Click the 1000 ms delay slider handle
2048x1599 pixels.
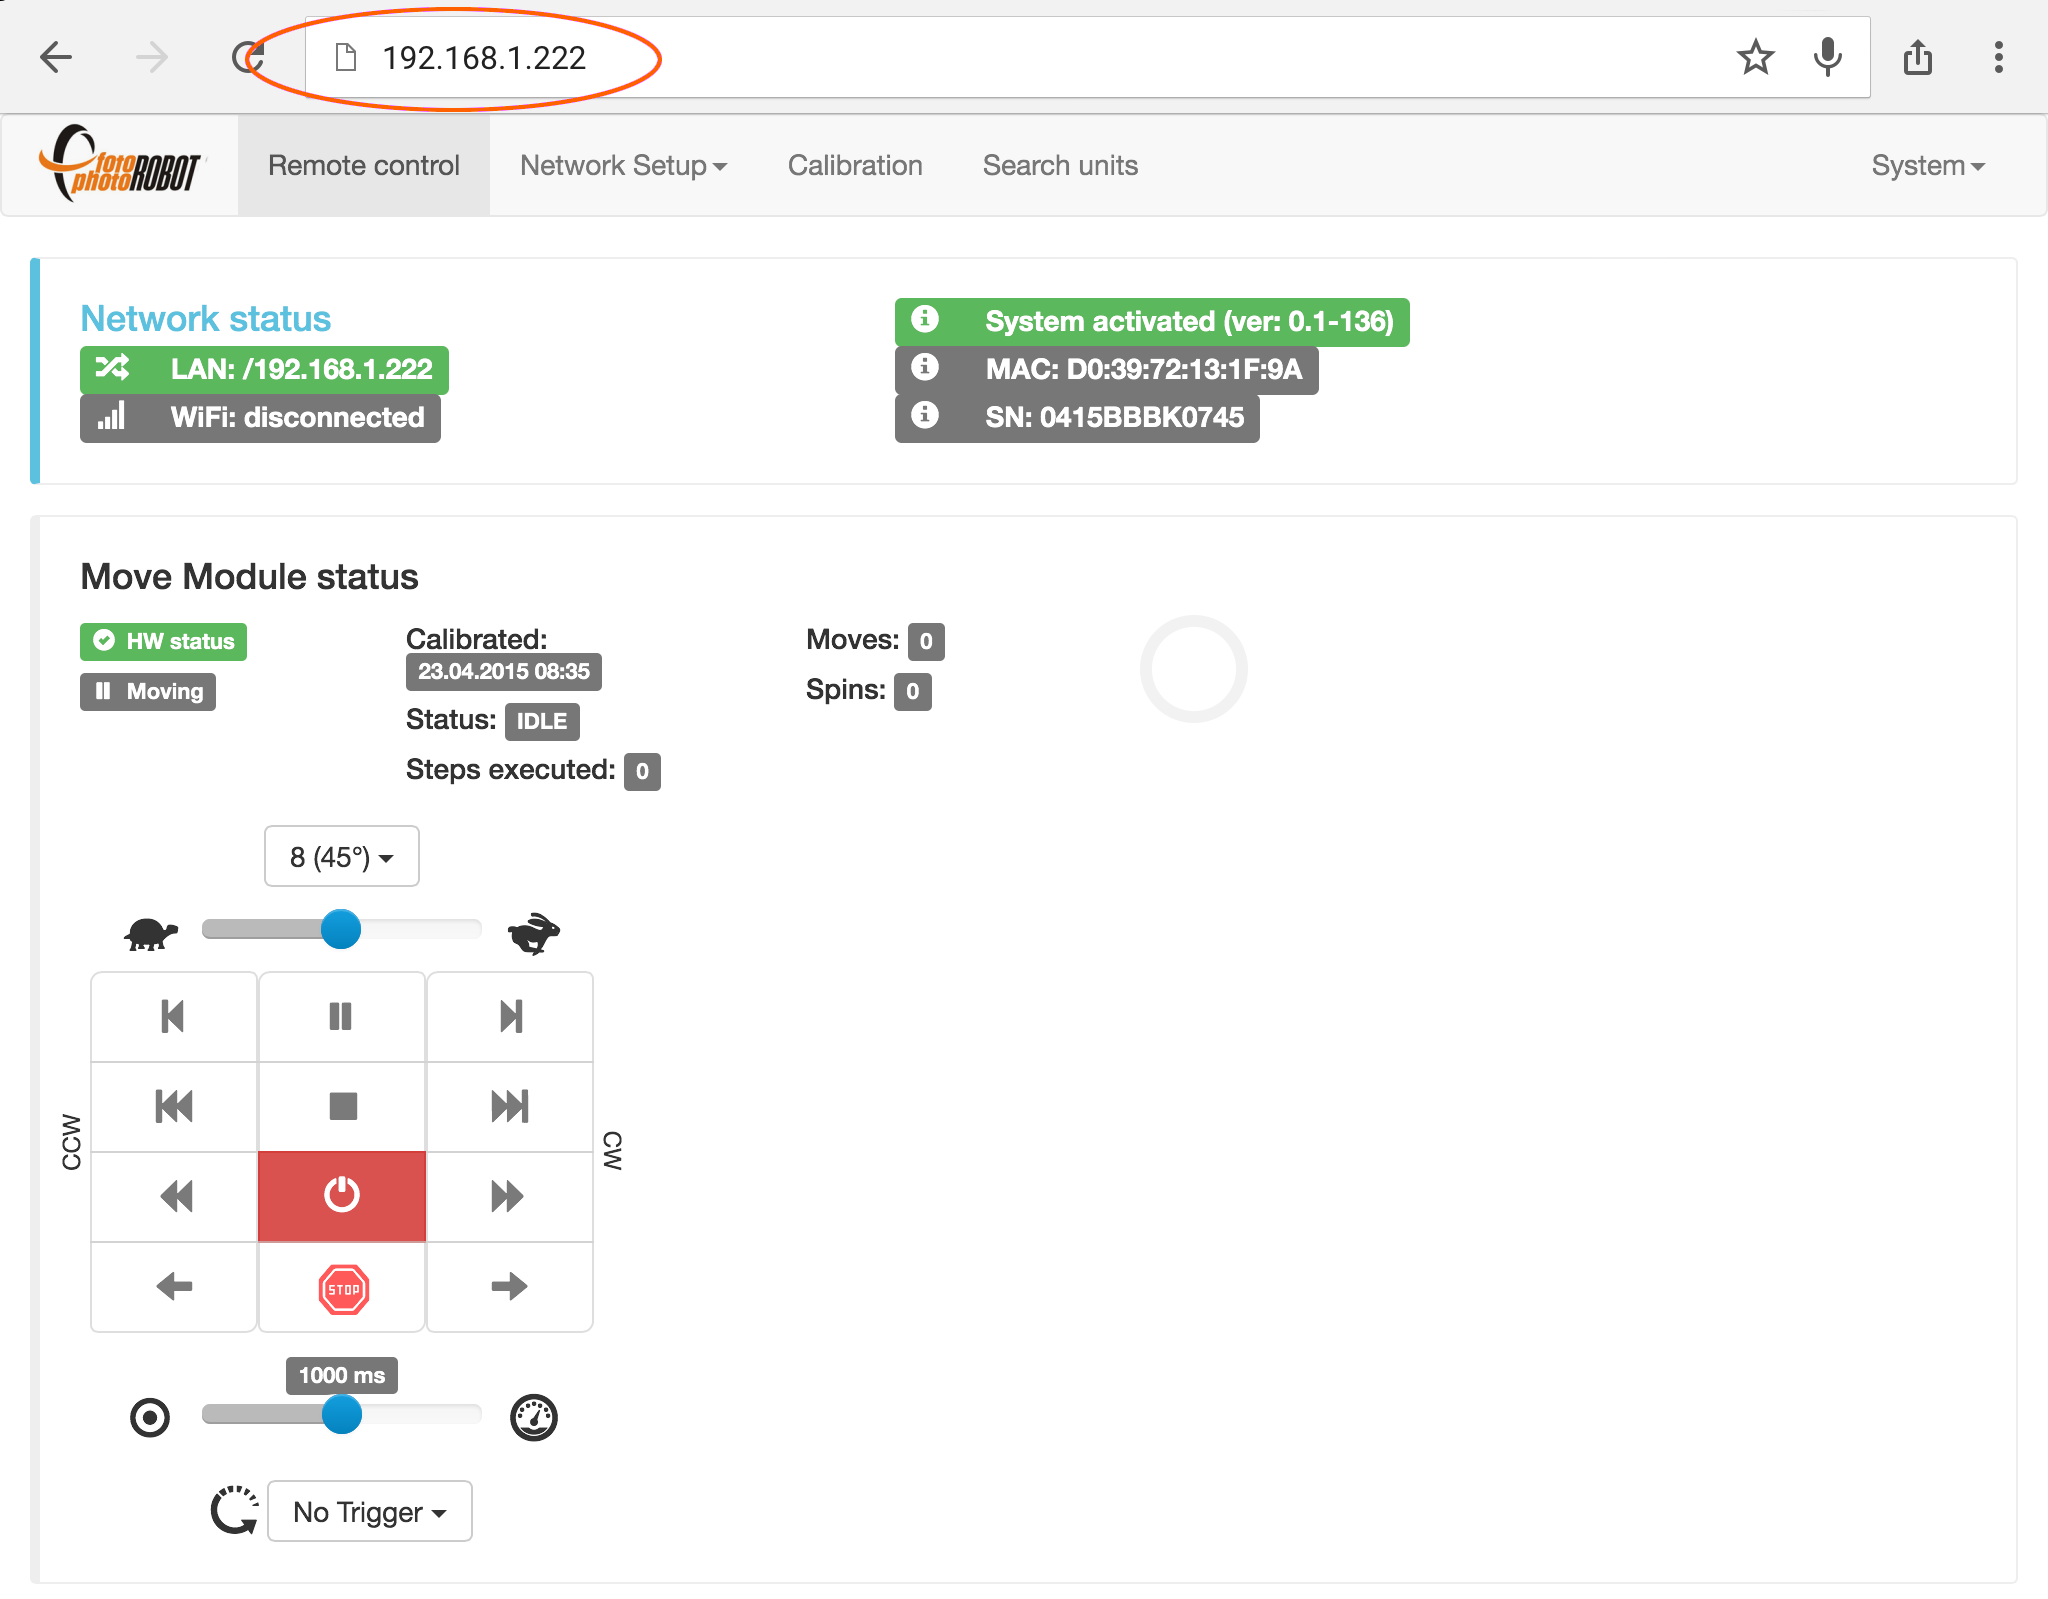coord(342,1414)
